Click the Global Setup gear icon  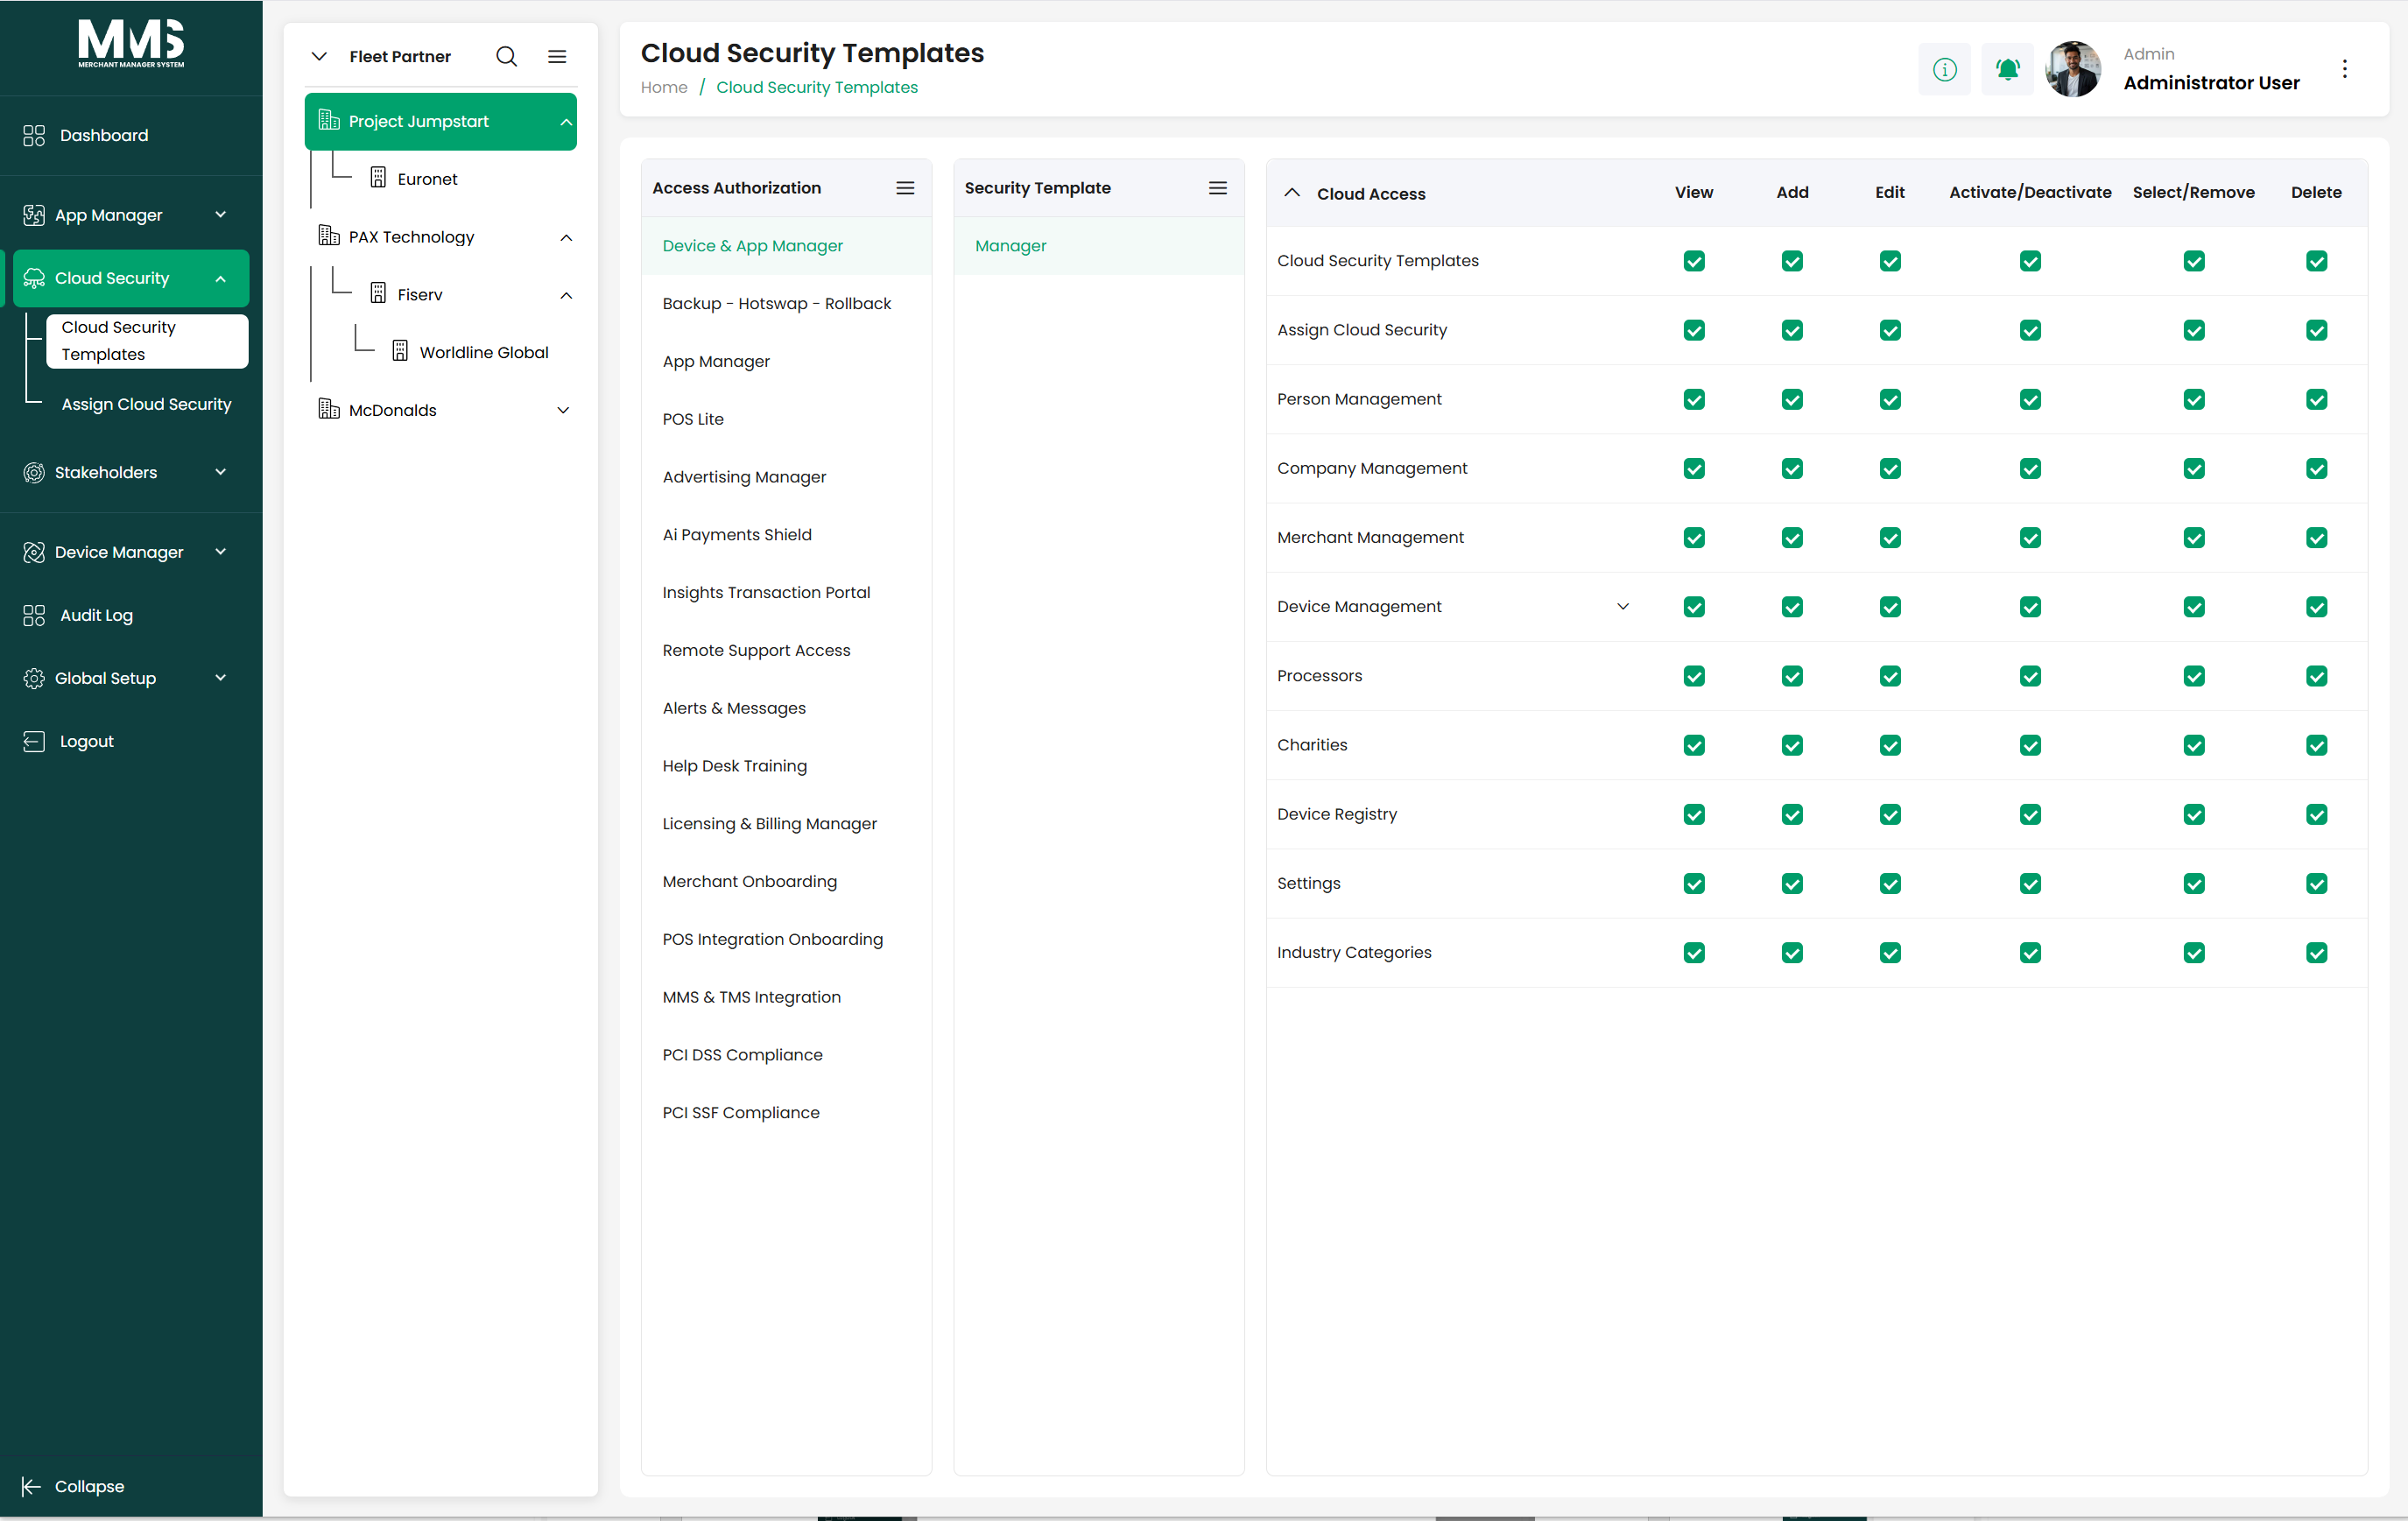coord(34,678)
